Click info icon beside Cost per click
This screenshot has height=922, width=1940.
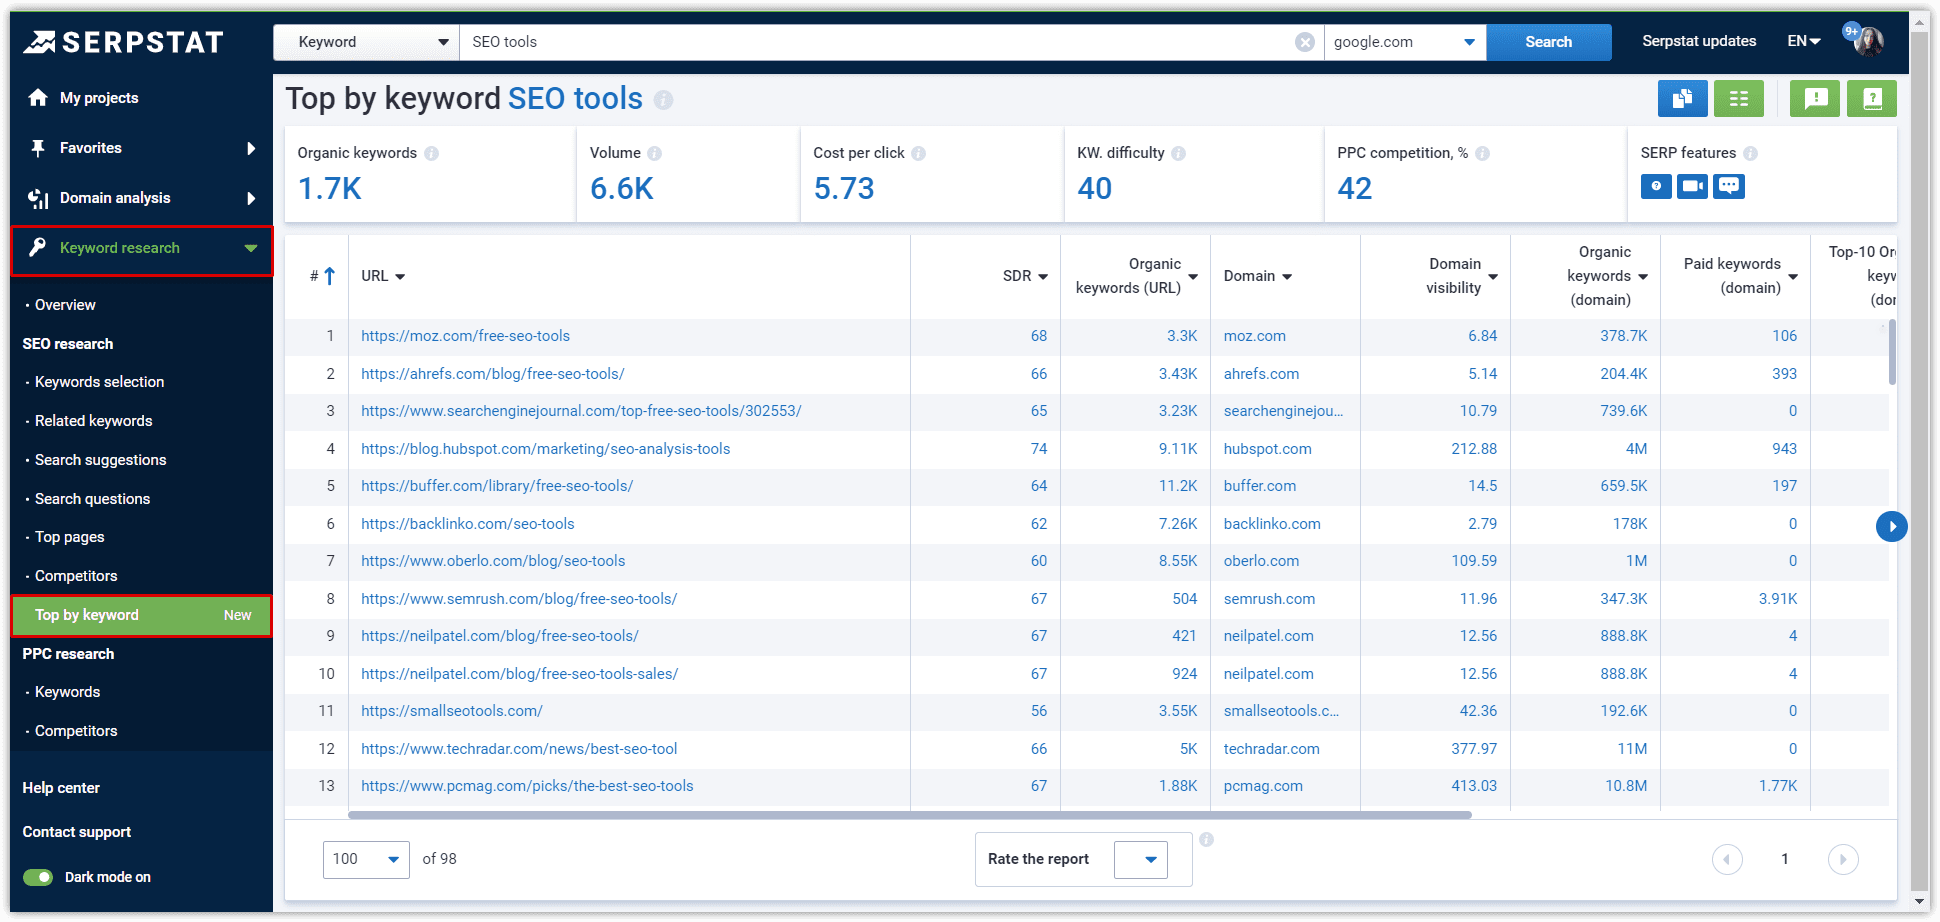(918, 153)
